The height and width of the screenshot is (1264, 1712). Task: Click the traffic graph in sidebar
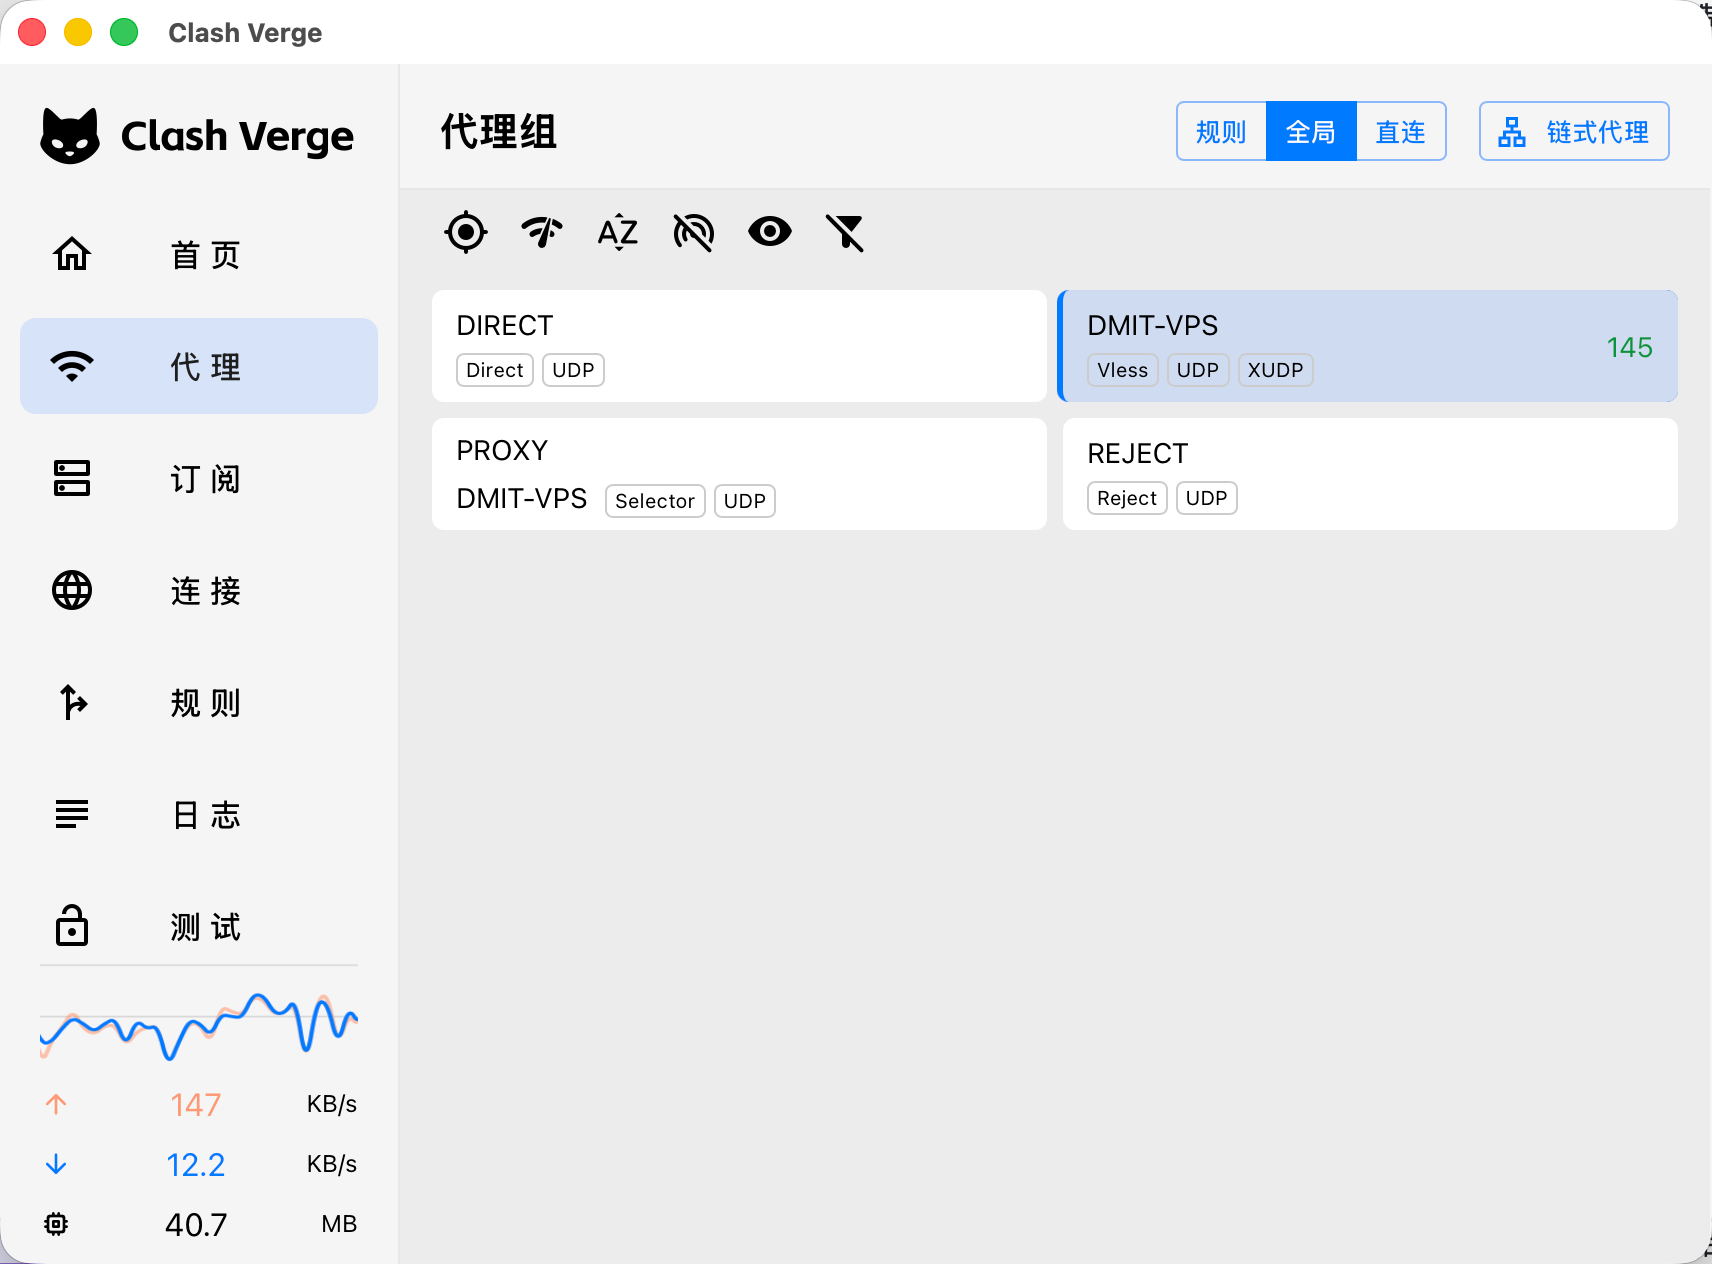point(199,1027)
